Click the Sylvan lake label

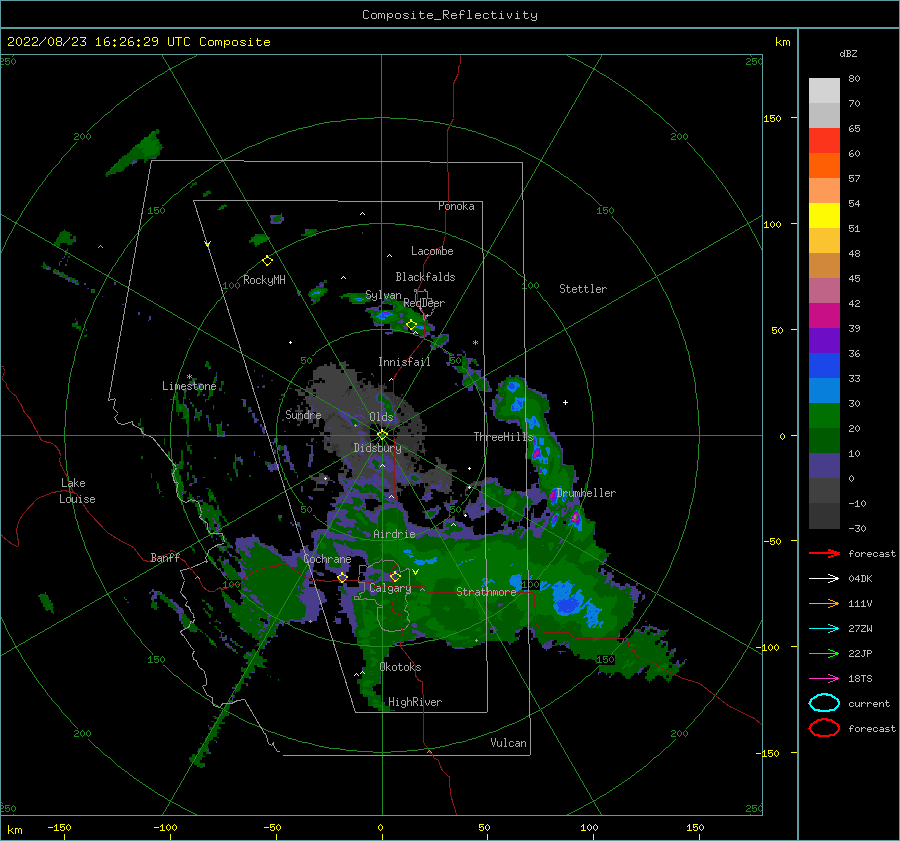click(383, 295)
